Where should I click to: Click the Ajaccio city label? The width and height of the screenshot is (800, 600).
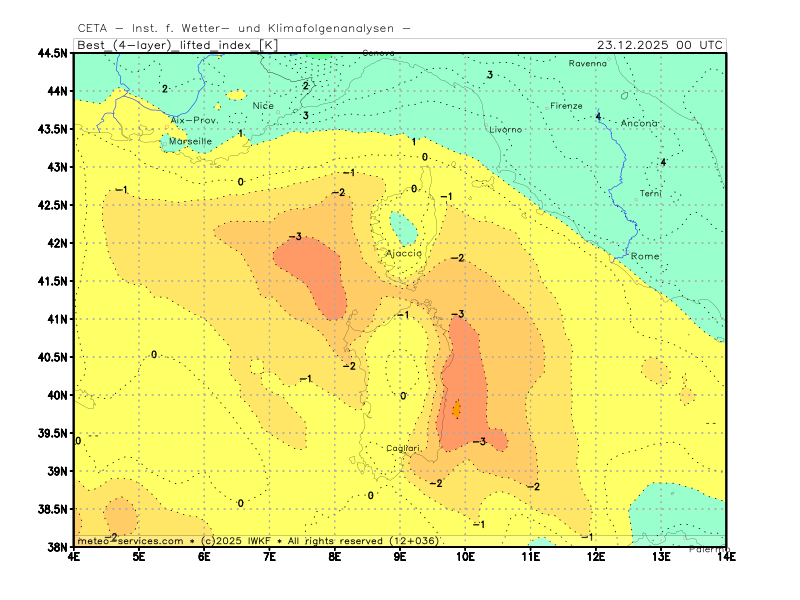click(404, 254)
